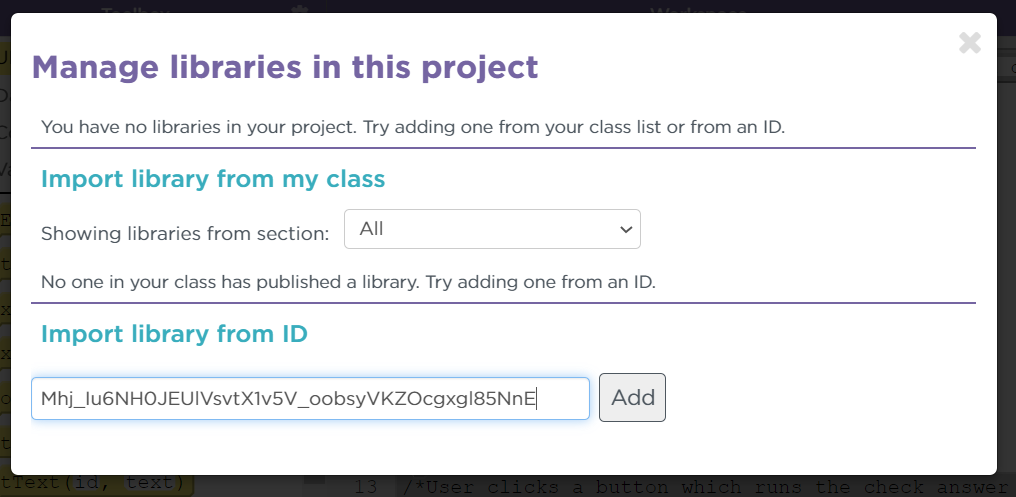Click end of the entered library ID text
Viewport: 1016px width, 497px height.
point(537,399)
